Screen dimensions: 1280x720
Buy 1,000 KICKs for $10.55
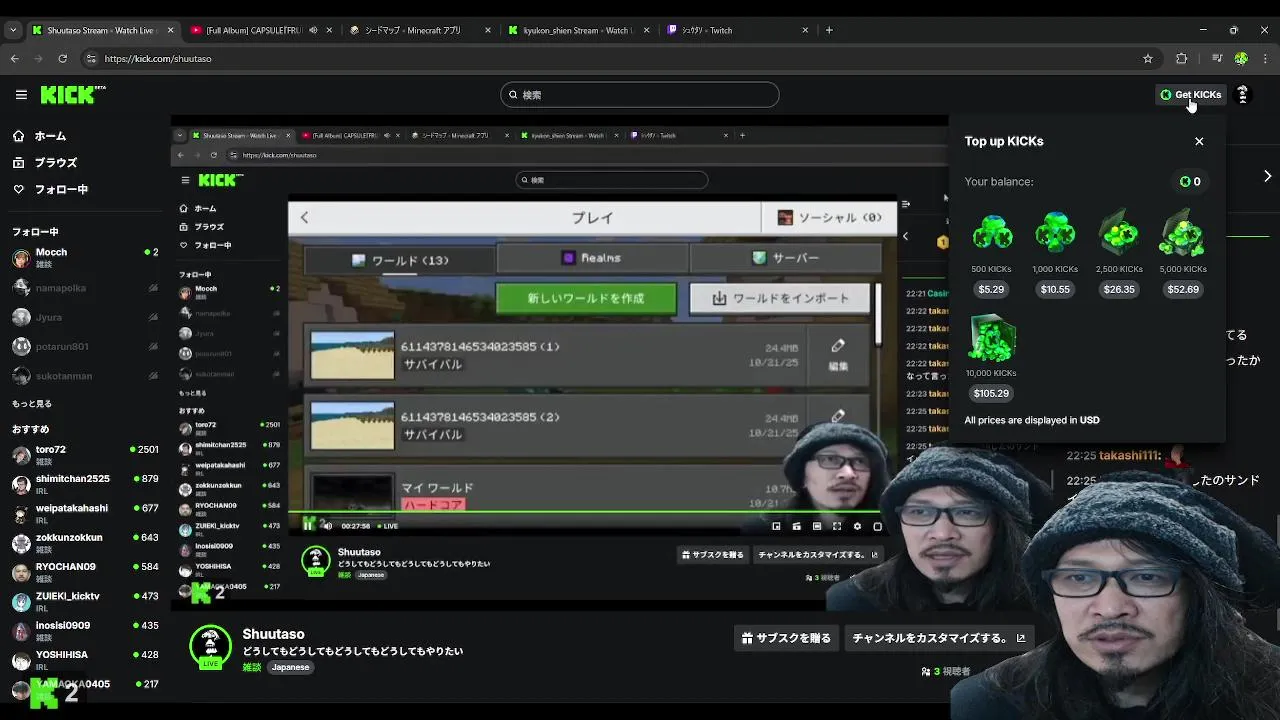(1055, 289)
